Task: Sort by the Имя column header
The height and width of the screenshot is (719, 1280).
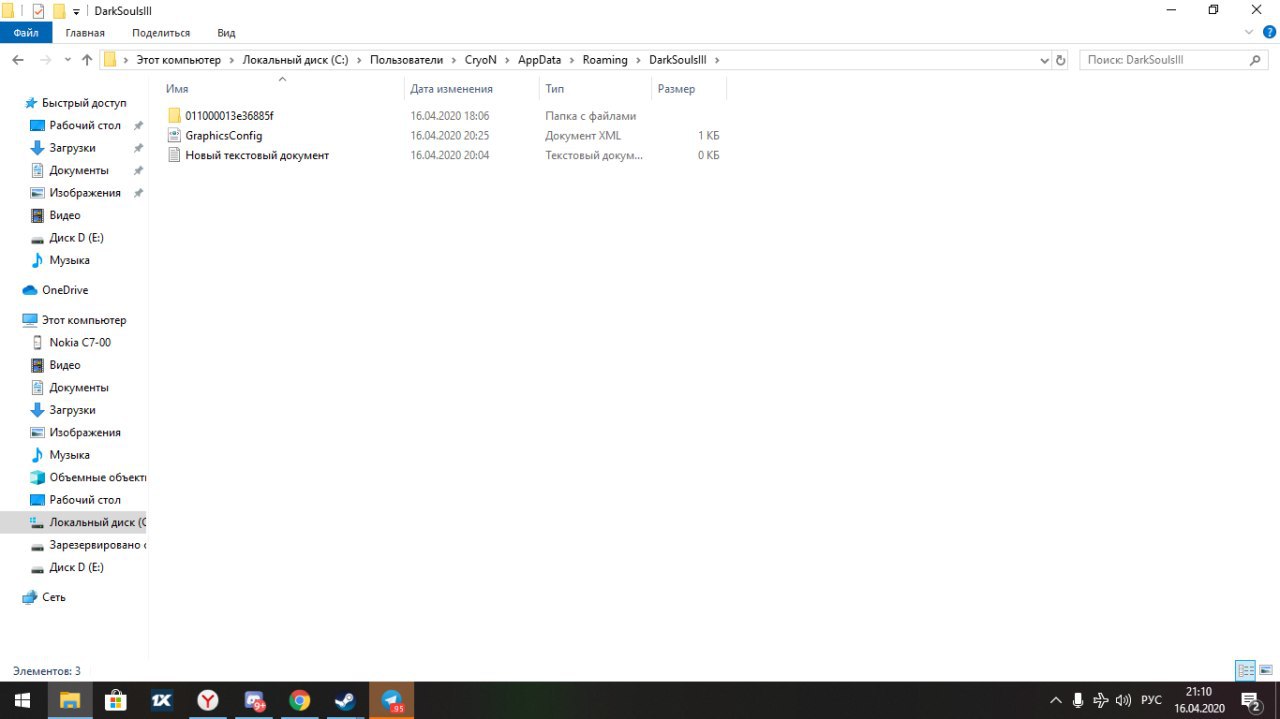Action: point(177,89)
